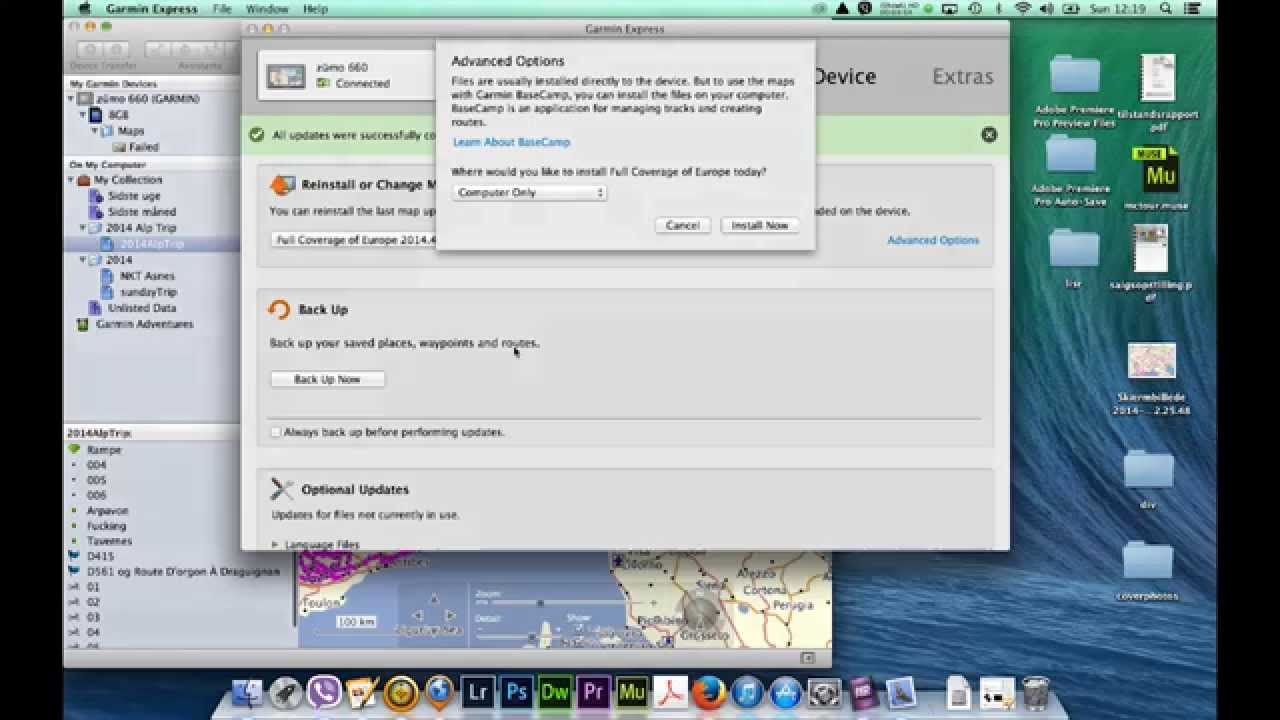Click the orange Back Up icon

[x=280, y=310]
